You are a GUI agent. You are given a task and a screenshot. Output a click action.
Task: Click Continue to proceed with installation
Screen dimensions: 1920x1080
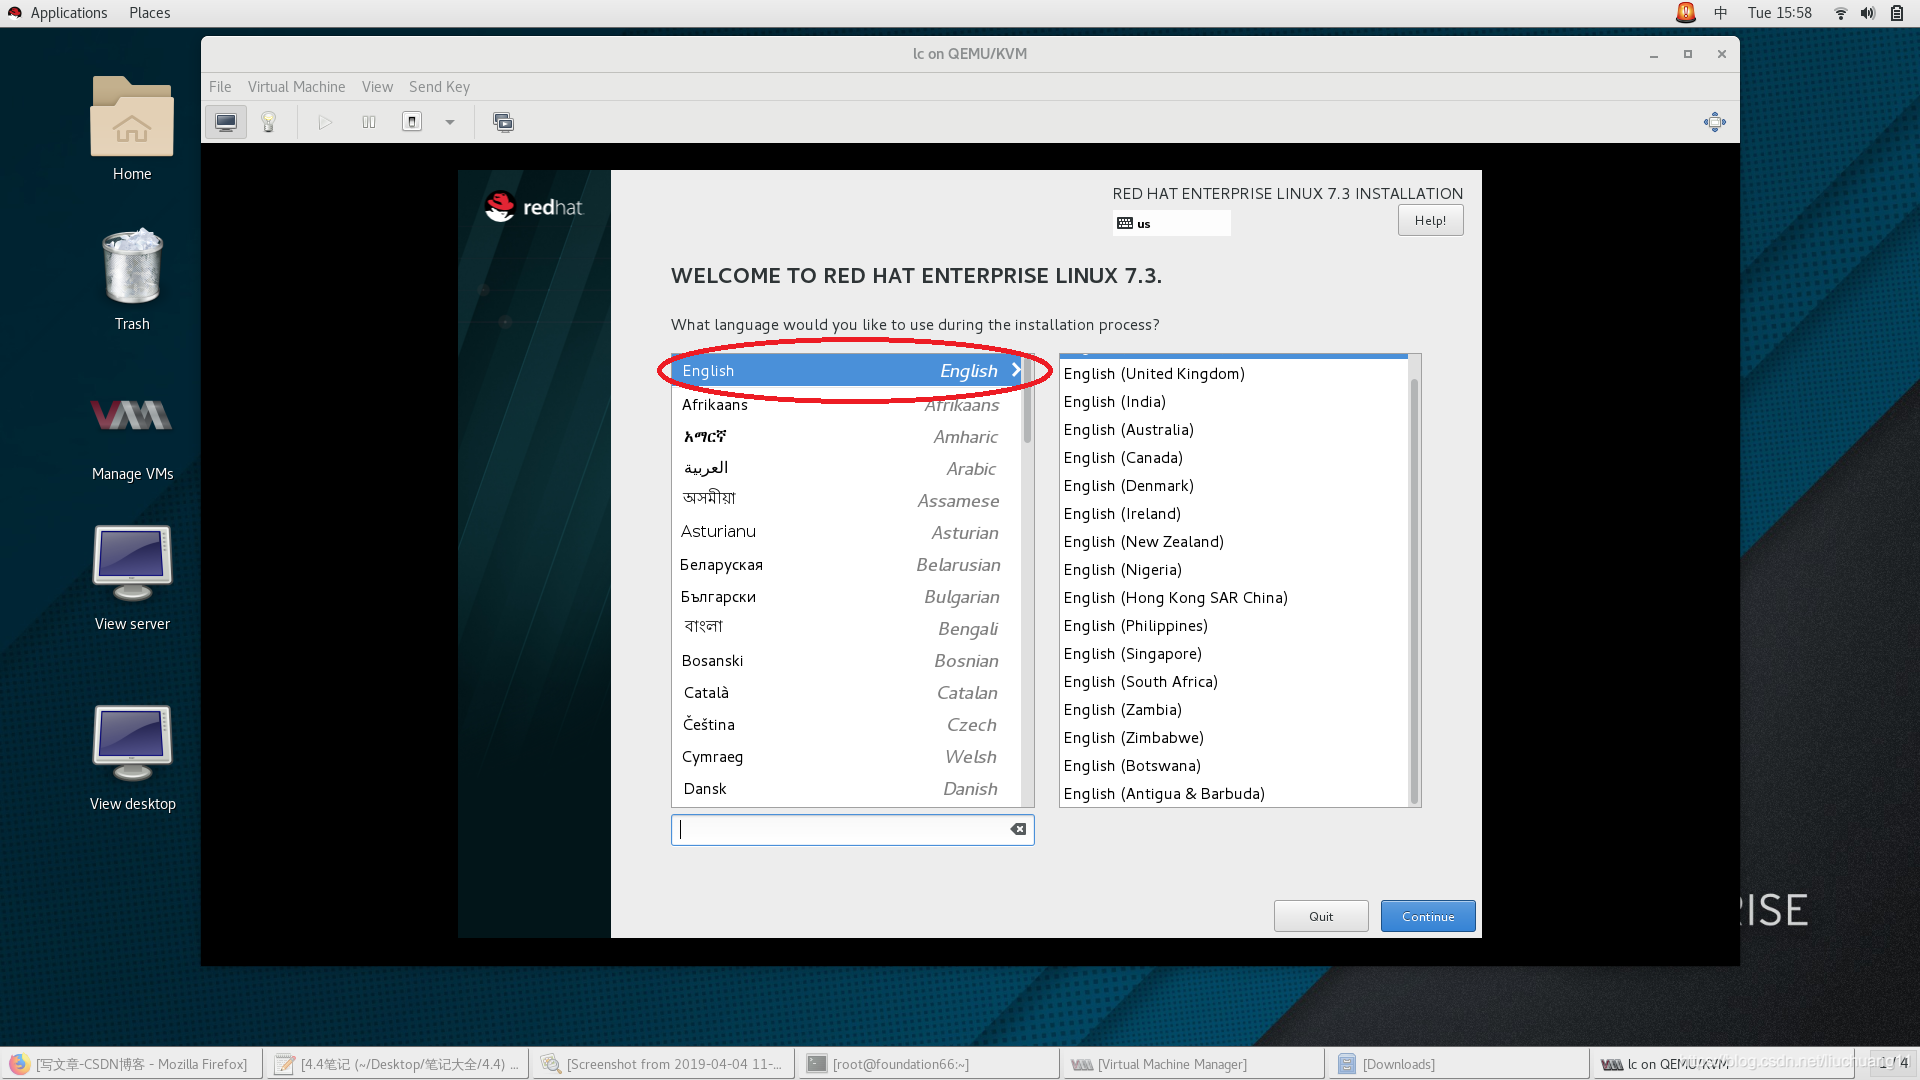click(1428, 916)
